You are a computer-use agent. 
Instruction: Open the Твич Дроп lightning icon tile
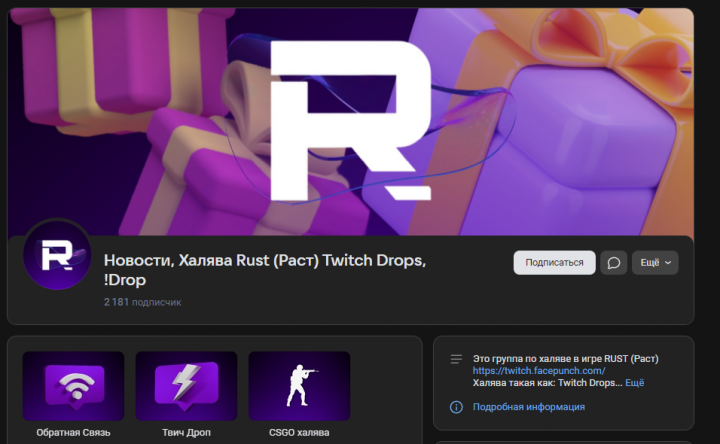[186, 386]
